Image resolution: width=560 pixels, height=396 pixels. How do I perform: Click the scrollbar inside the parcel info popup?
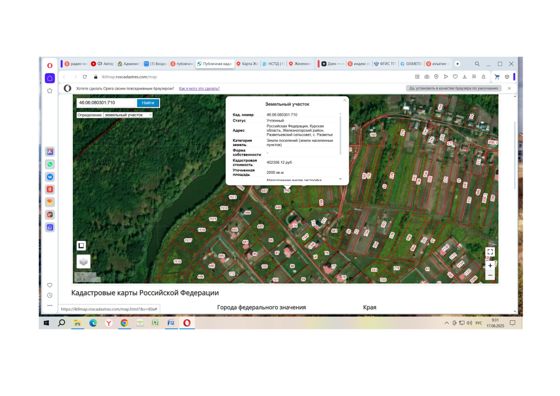click(x=340, y=135)
